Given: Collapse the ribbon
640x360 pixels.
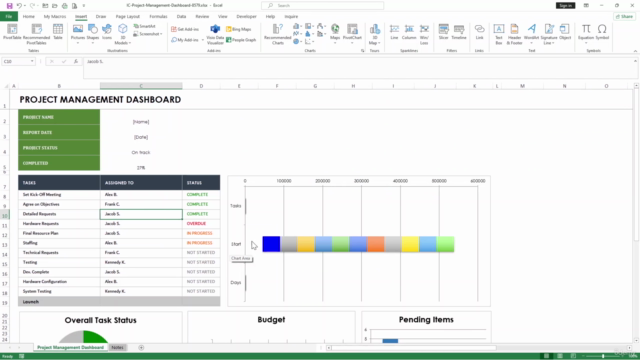Looking at the screenshot, I should [635, 51].
